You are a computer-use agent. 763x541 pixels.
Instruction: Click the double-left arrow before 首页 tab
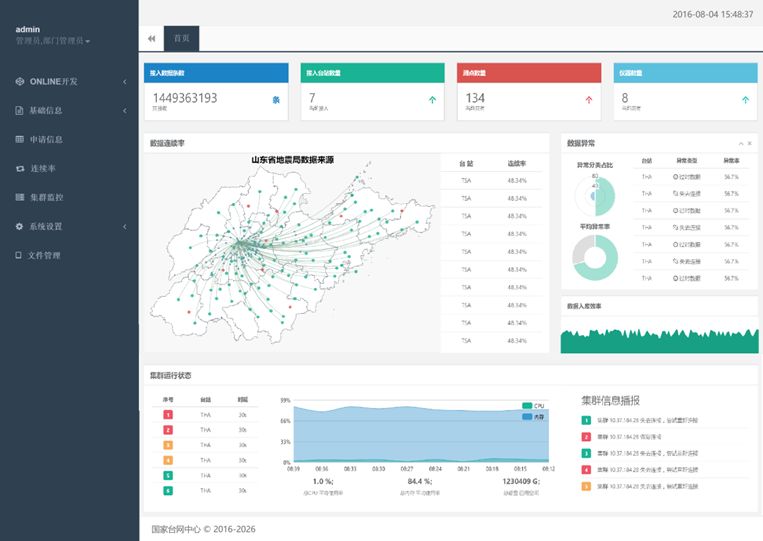coord(151,39)
